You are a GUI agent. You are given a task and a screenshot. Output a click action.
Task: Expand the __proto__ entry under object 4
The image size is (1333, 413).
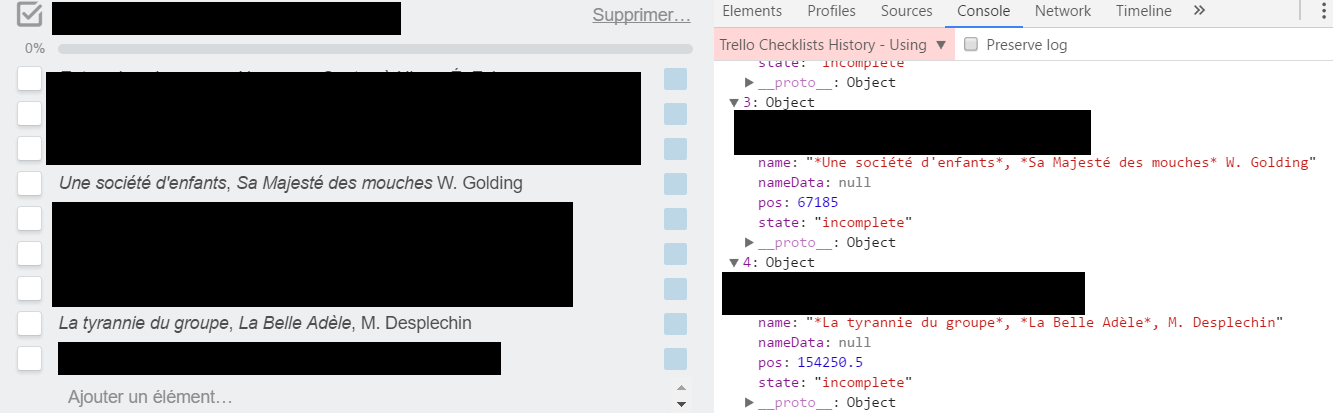pos(750,403)
